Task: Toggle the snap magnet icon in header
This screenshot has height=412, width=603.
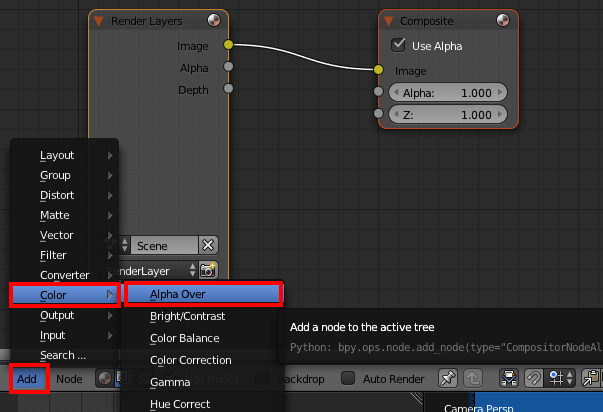Action: click(534, 379)
